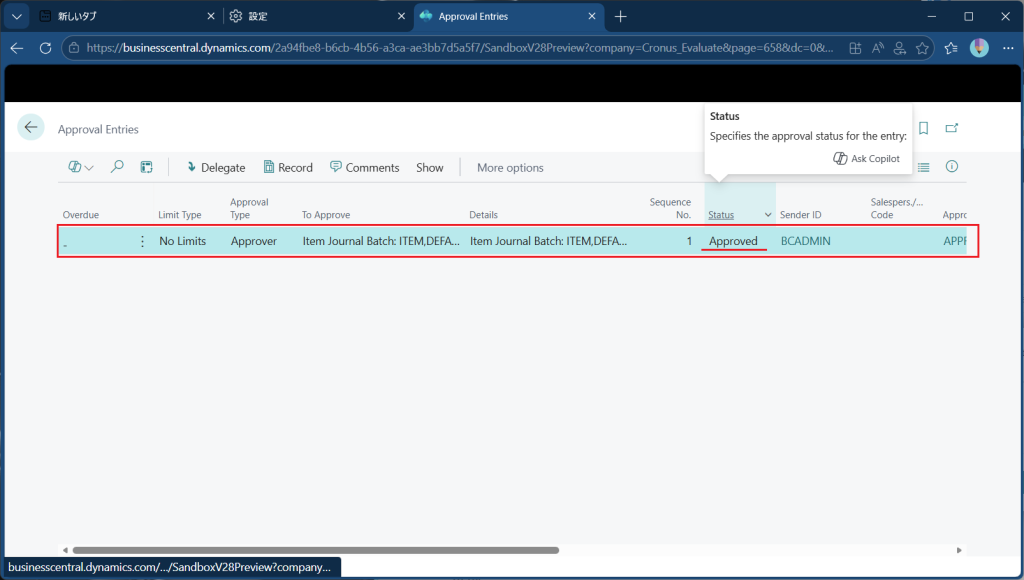The height and width of the screenshot is (580, 1024).
Task: Open the Copilot dropdown in the action bar
Action: pos(81,167)
